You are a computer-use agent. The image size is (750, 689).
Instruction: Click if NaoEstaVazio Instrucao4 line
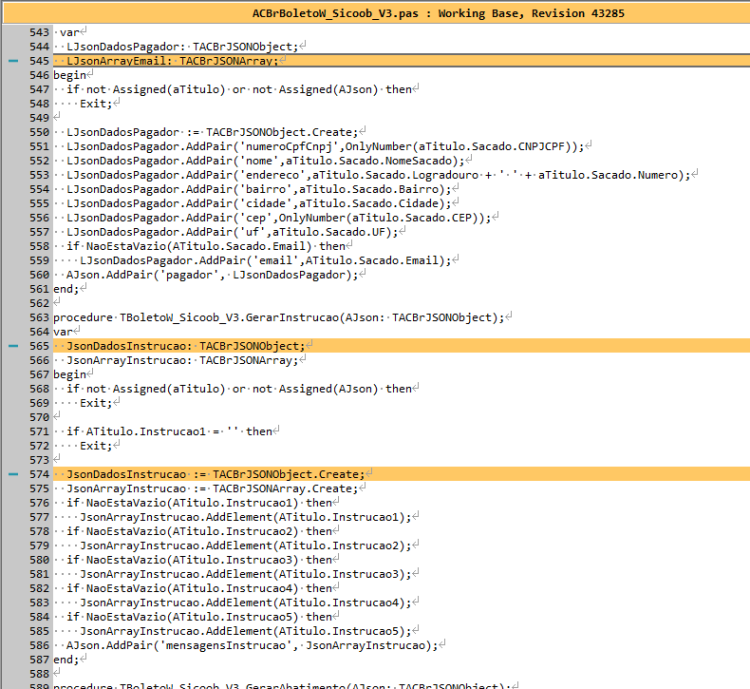click(x=199, y=588)
